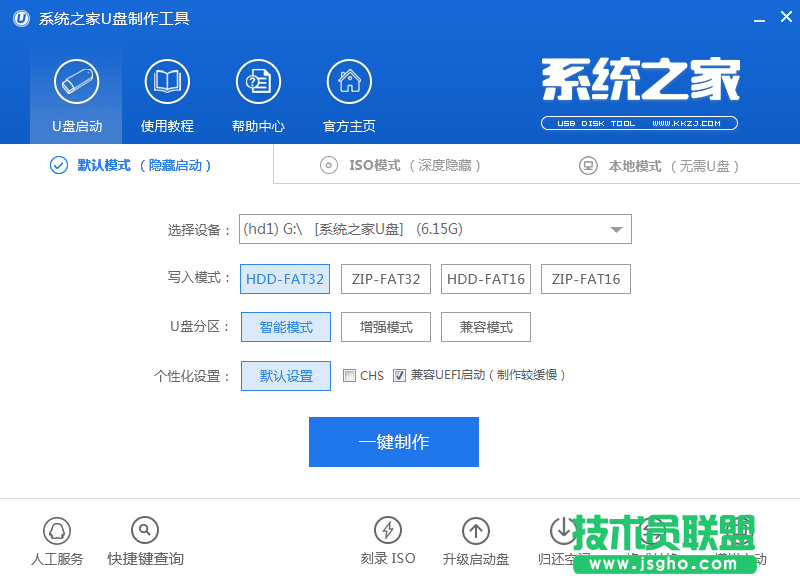Select HDD-FAT16 write mode

pyautogui.click(x=485, y=279)
